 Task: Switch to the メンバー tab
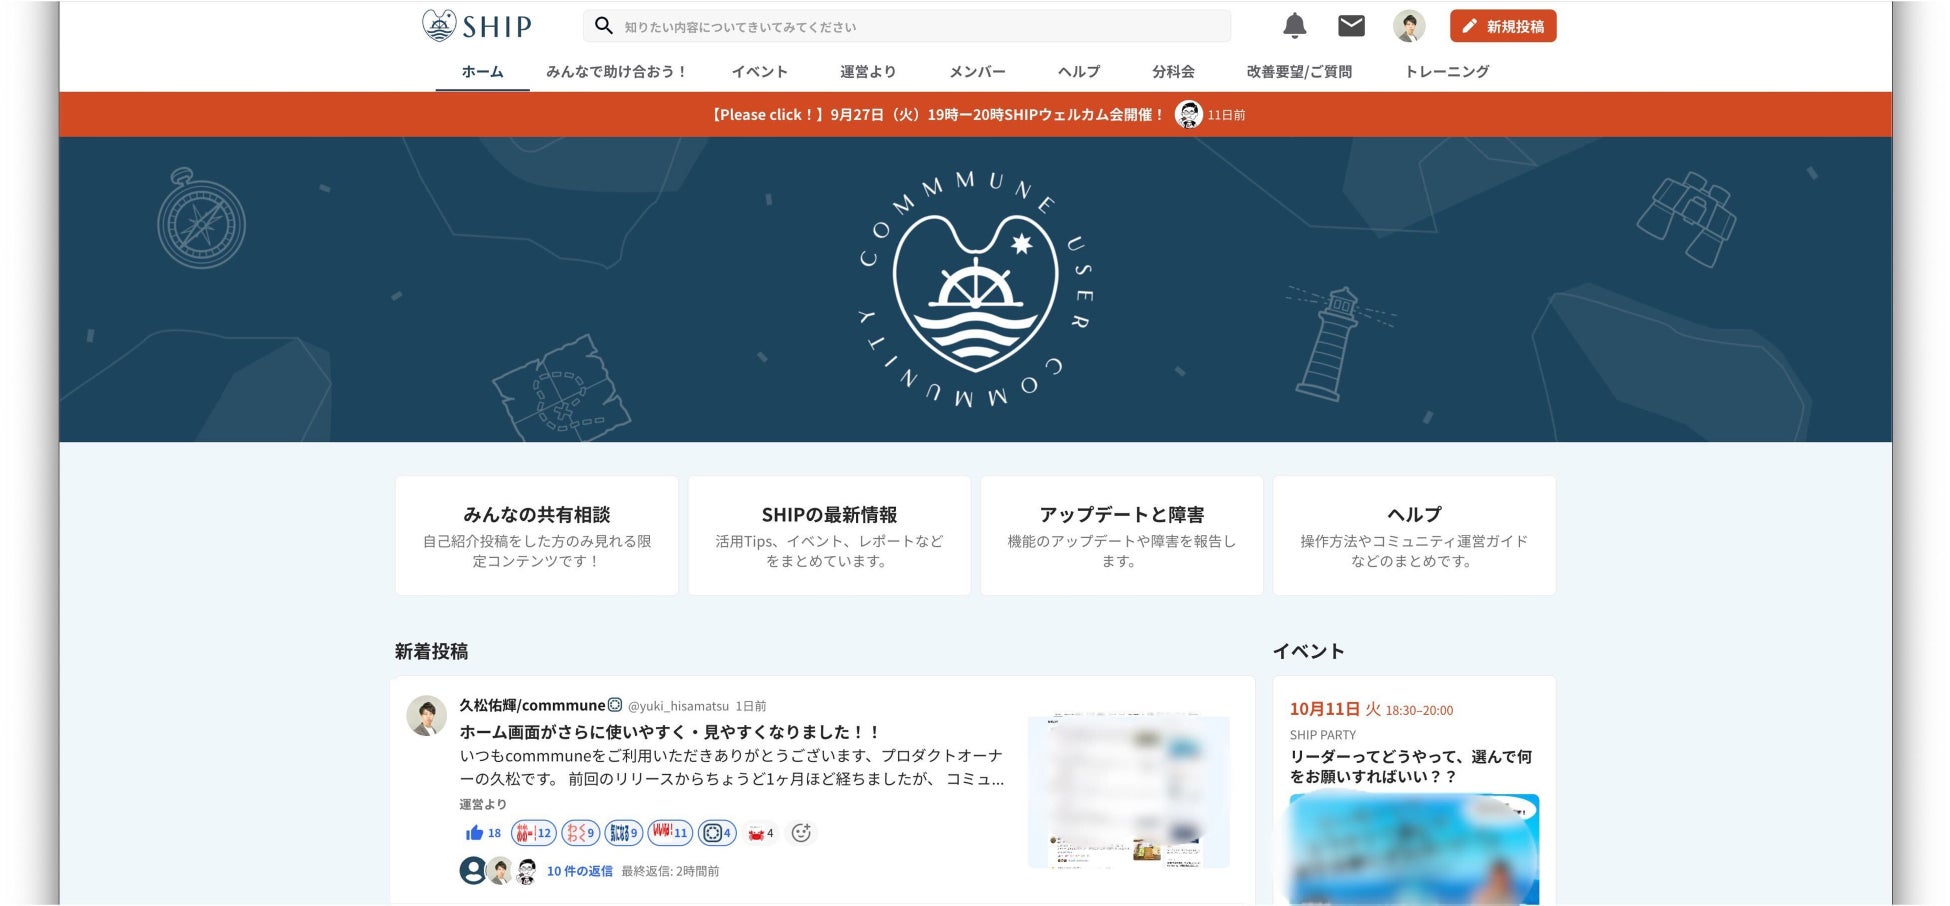tap(977, 72)
